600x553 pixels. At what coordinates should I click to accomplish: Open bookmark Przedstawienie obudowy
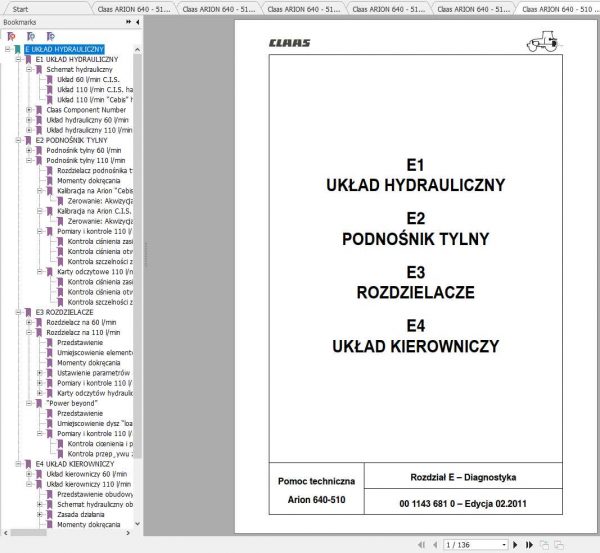pos(95,494)
